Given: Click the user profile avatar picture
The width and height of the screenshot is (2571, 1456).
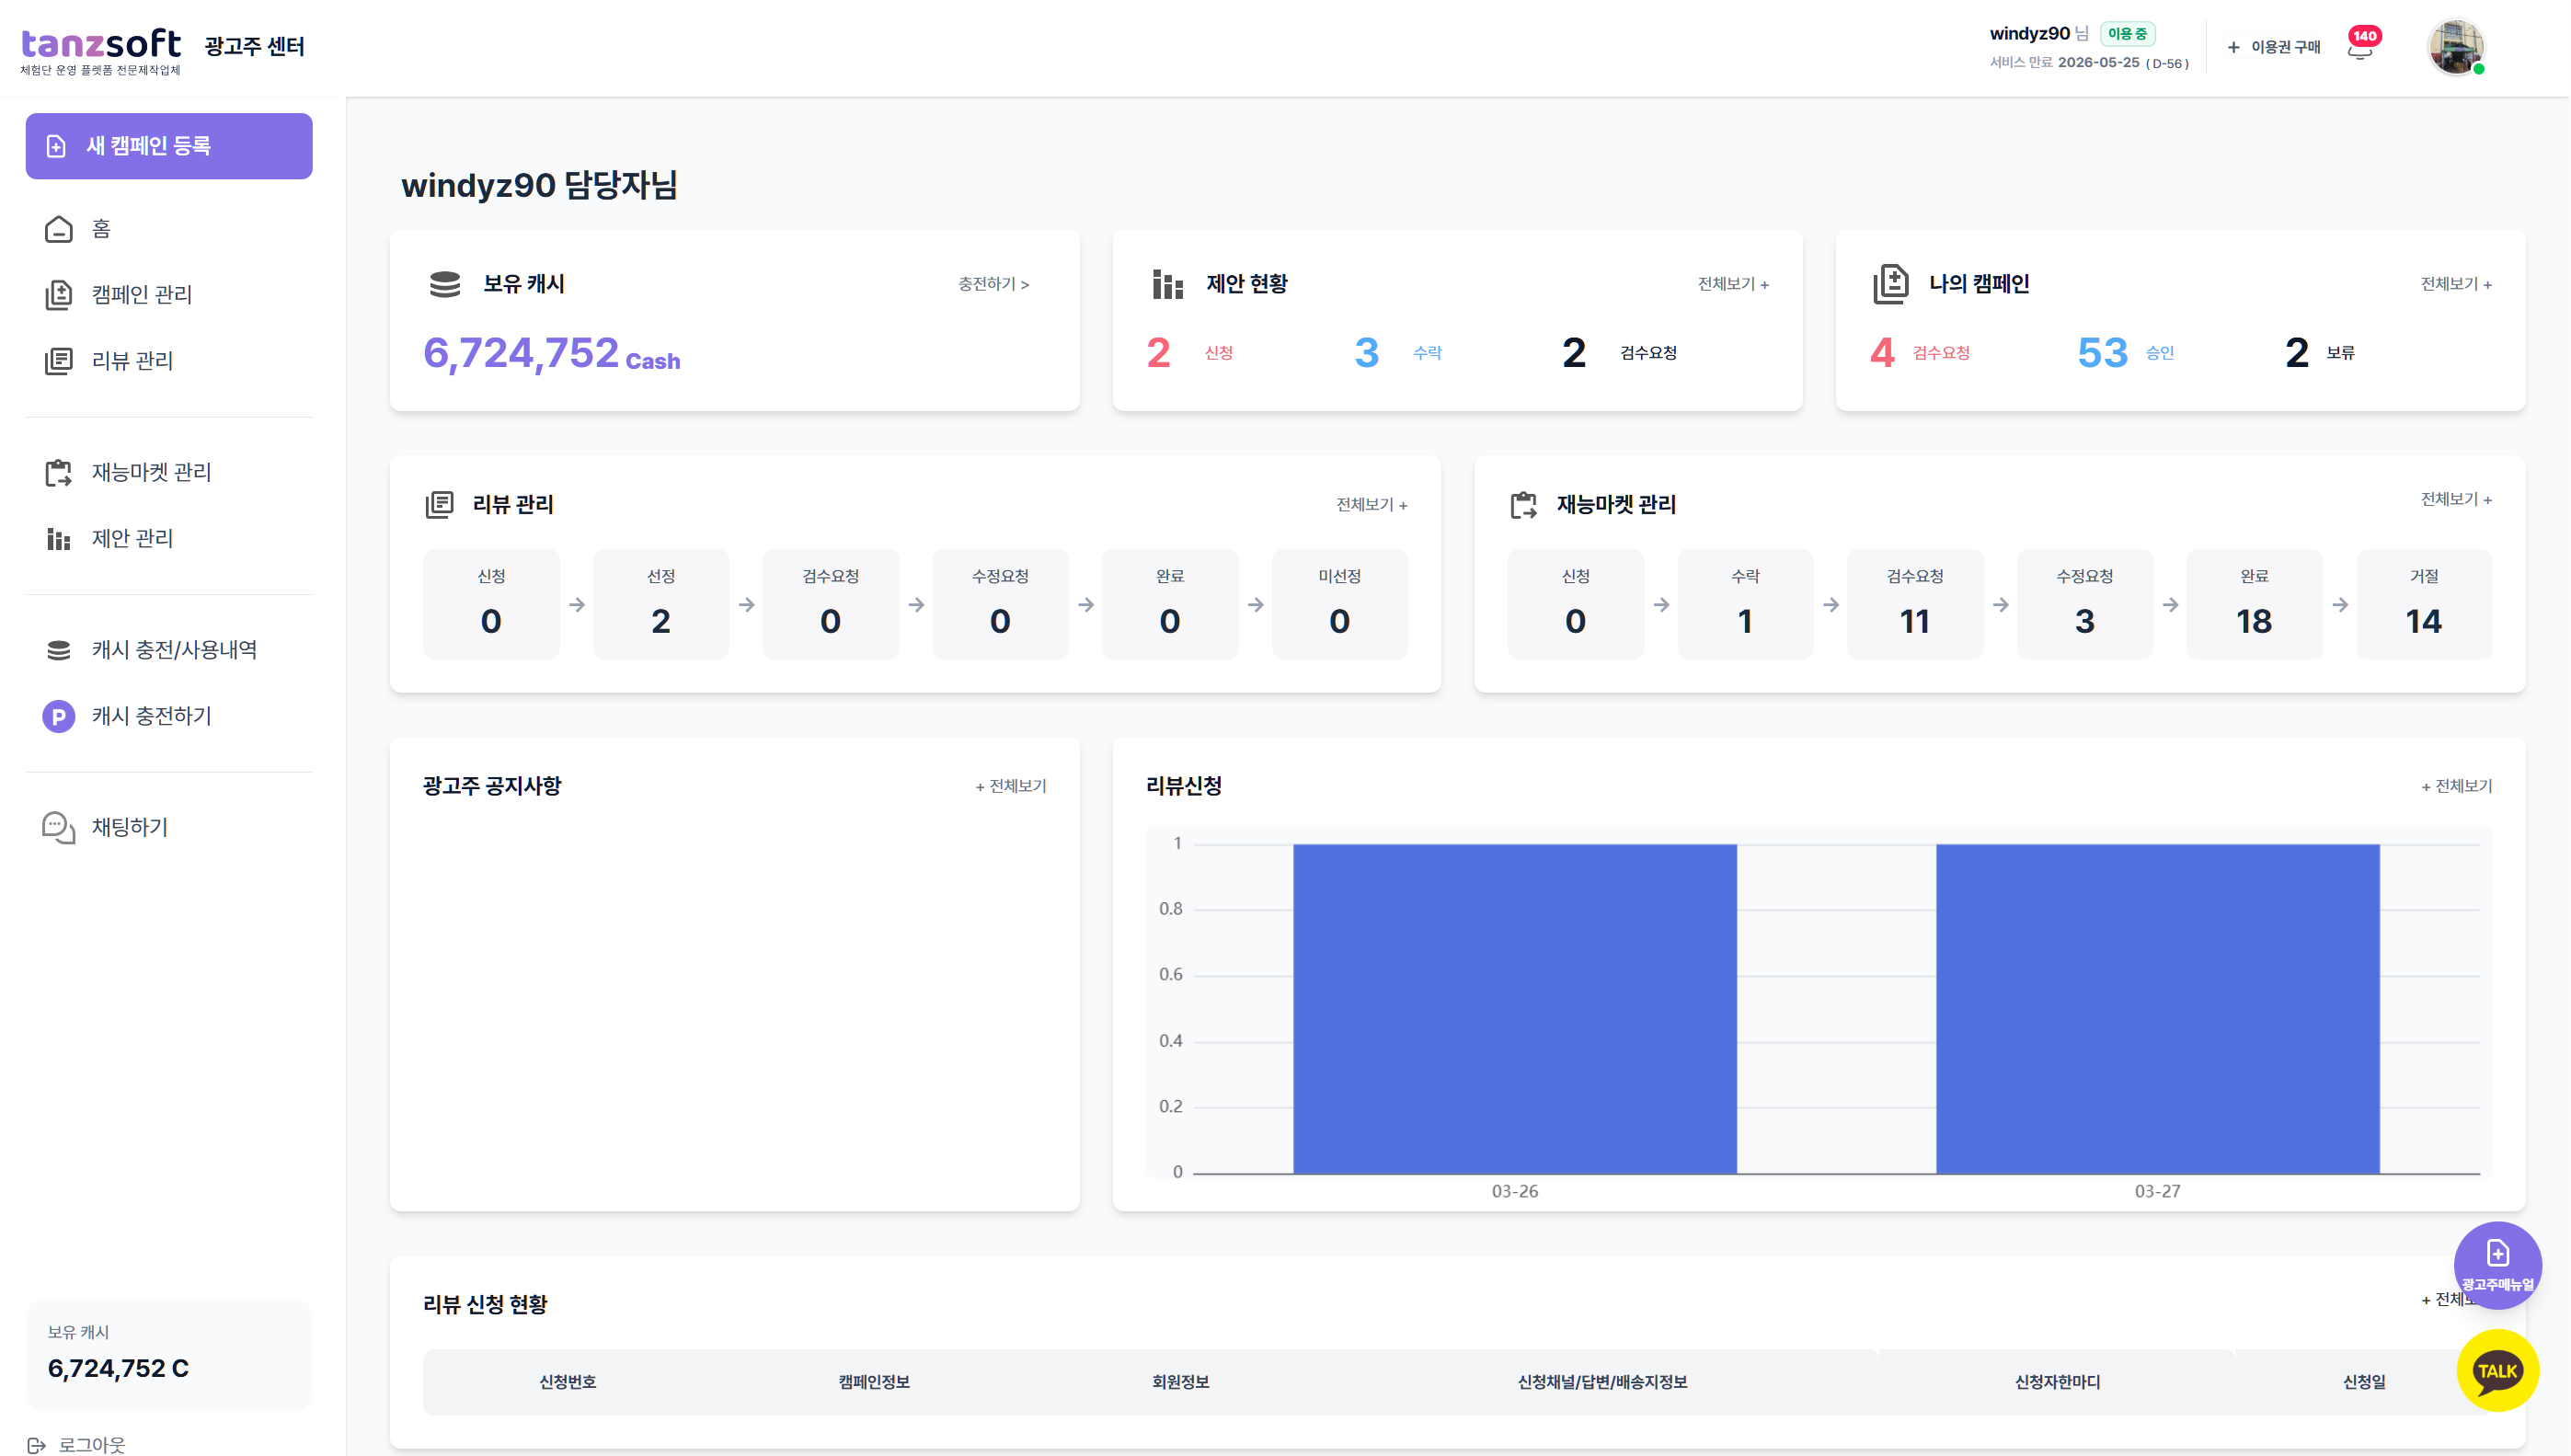Looking at the screenshot, I should (2455, 47).
